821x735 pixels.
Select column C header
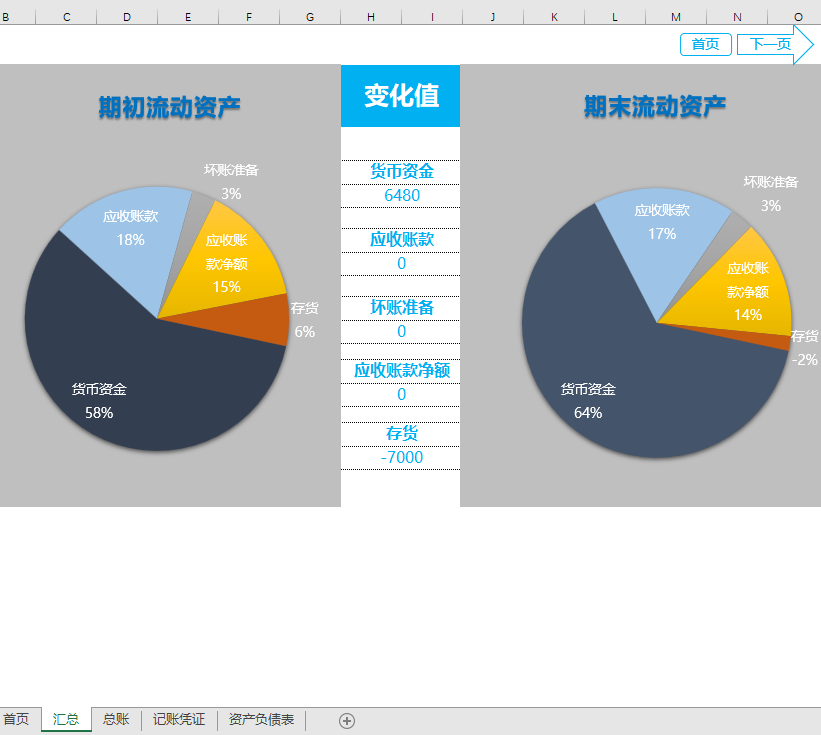(66, 17)
